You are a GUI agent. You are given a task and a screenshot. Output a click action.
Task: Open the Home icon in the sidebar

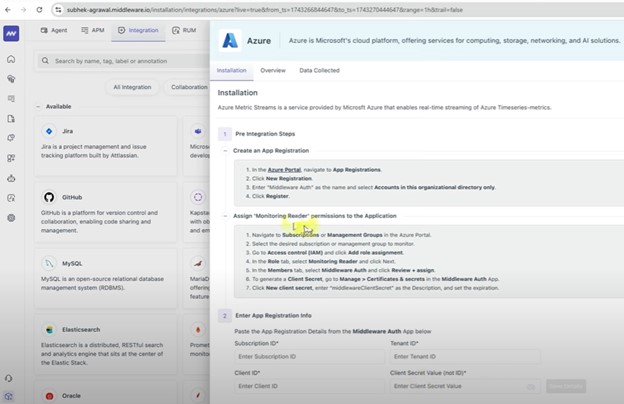click(11, 59)
